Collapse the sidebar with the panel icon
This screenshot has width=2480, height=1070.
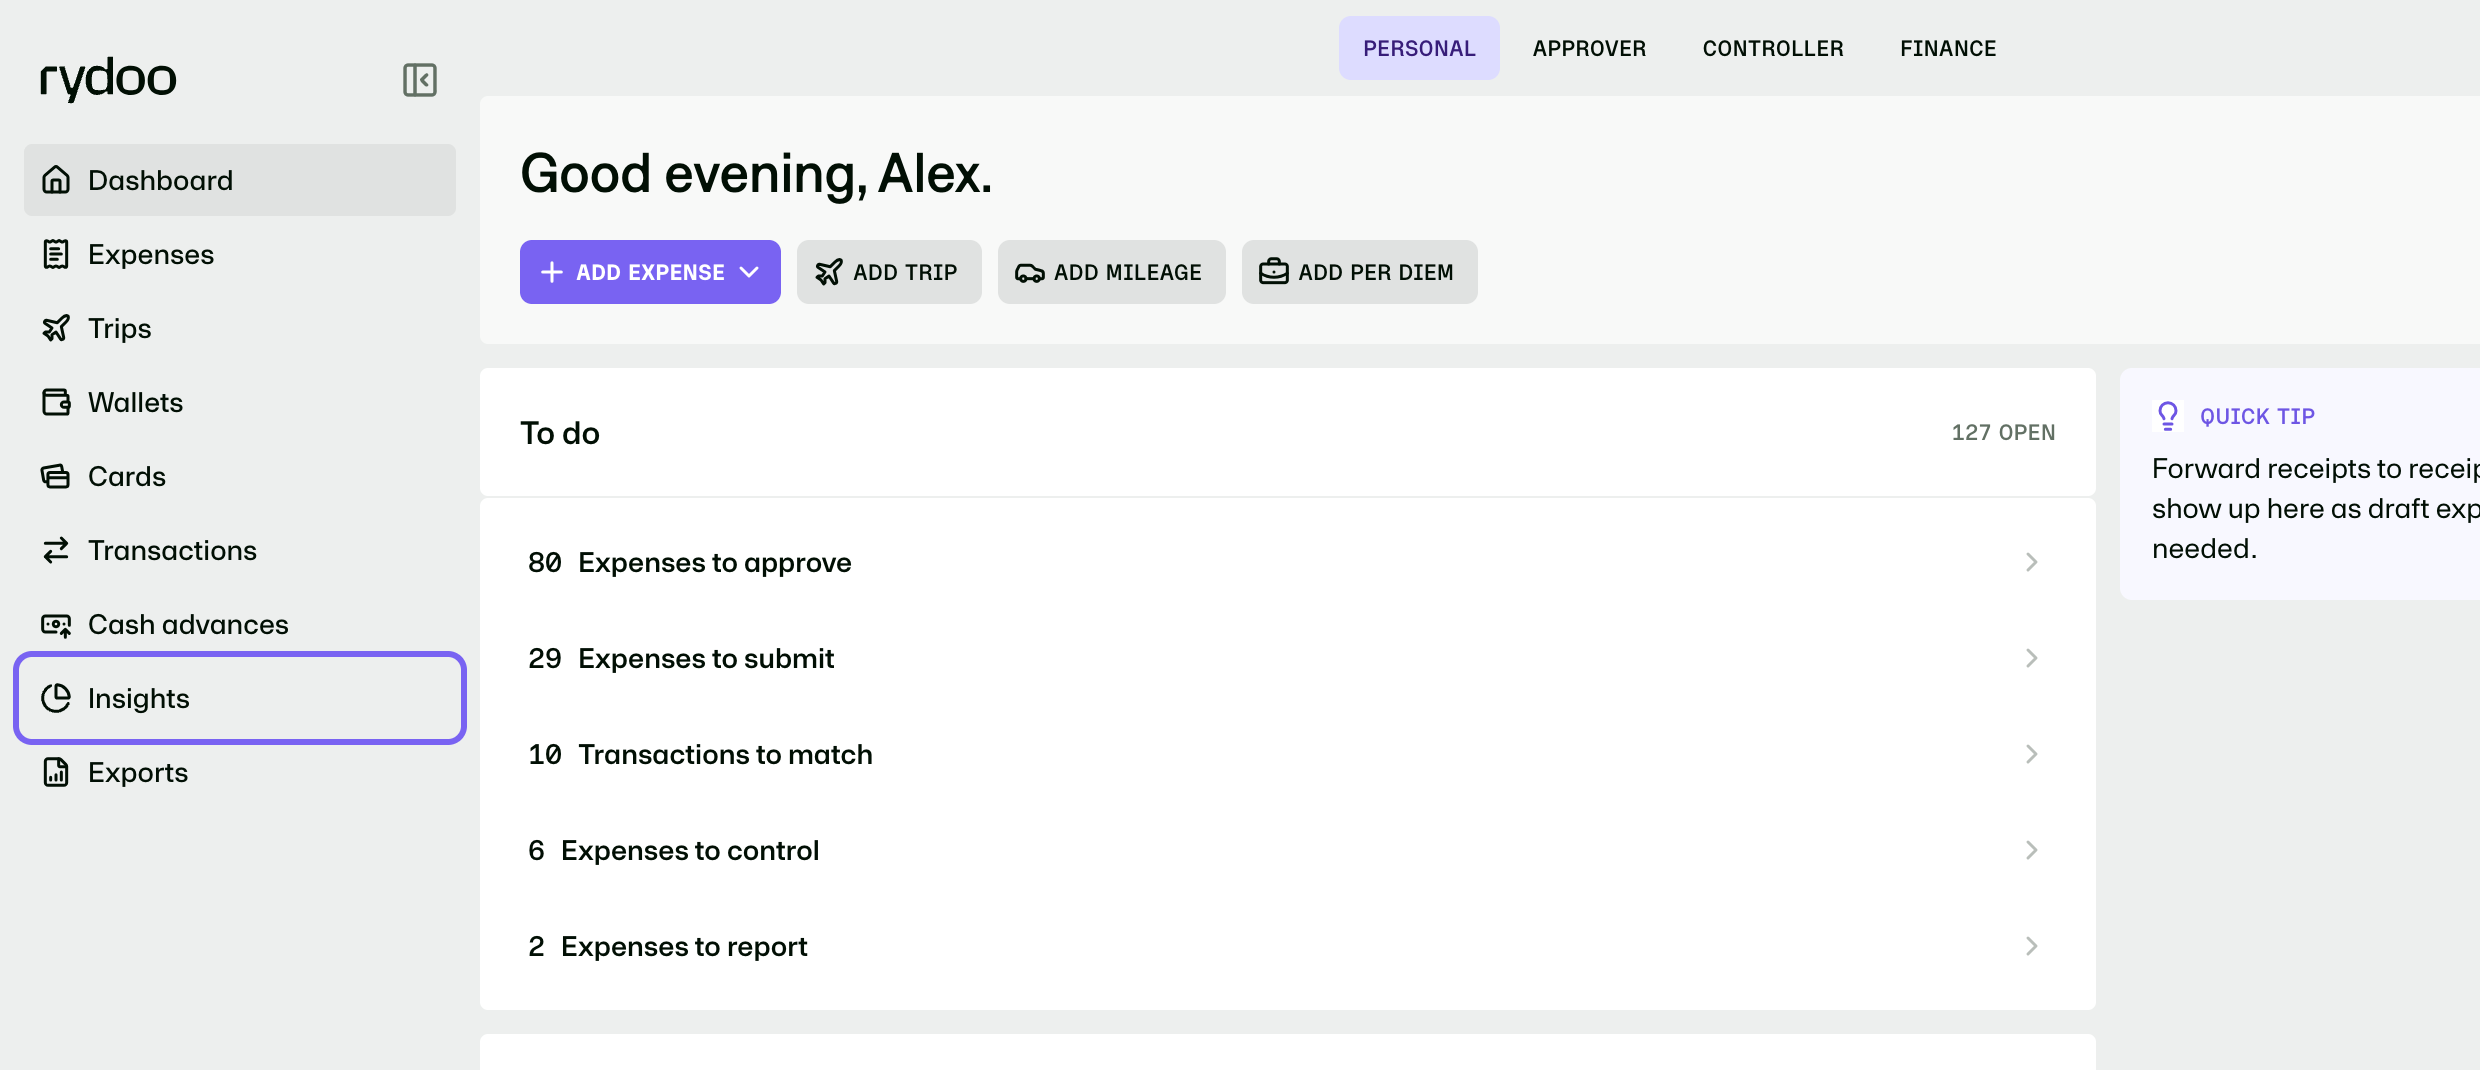[x=420, y=80]
